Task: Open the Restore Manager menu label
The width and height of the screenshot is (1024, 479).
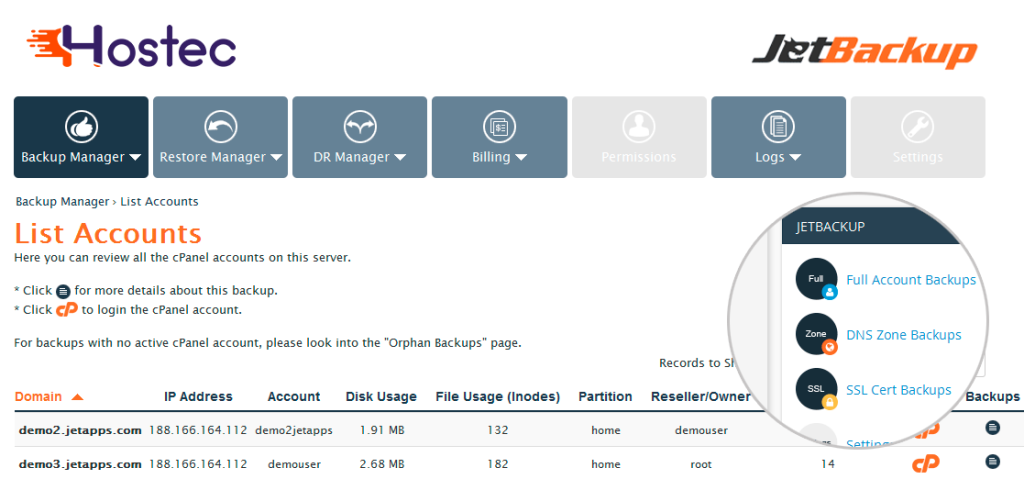Action: pyautogui.click(x=213, y=157)
